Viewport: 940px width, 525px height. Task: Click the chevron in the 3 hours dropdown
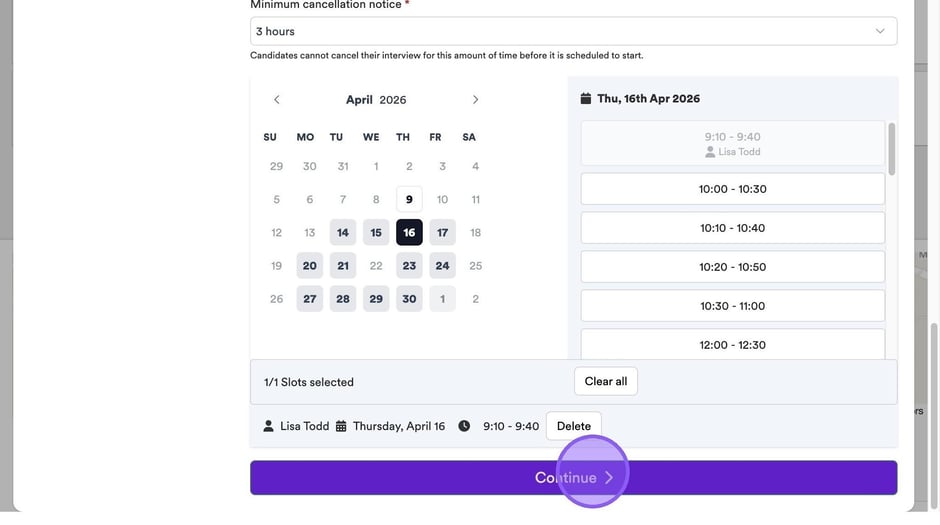880,31
